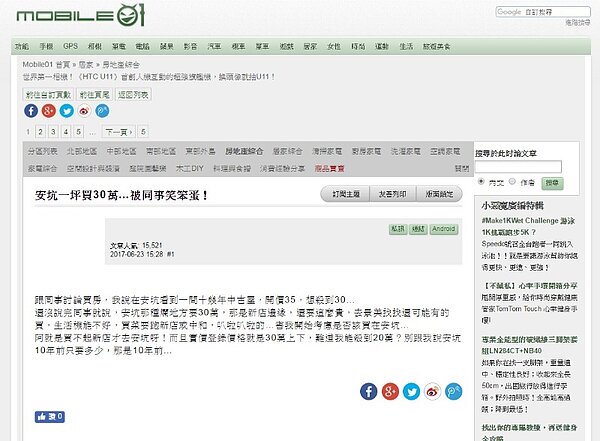Screen dimensions: 600x441
Task: Open the GPS navigation menu
Action: pos(70,46)
